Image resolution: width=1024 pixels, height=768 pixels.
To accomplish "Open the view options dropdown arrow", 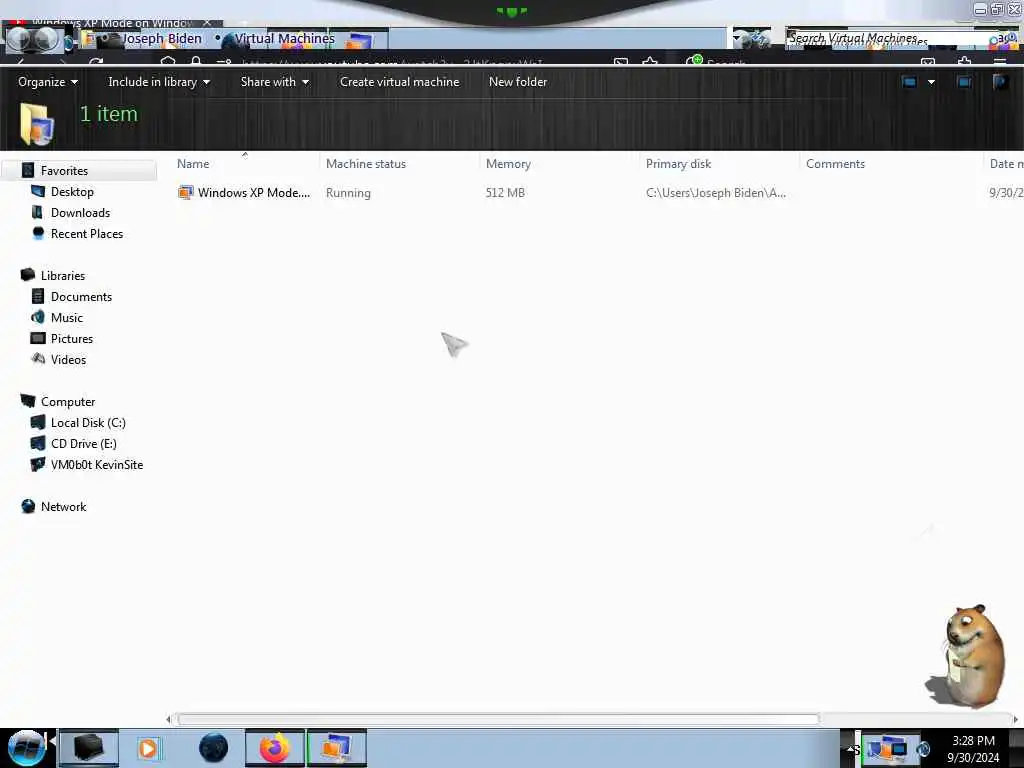I will click(931, 82).
